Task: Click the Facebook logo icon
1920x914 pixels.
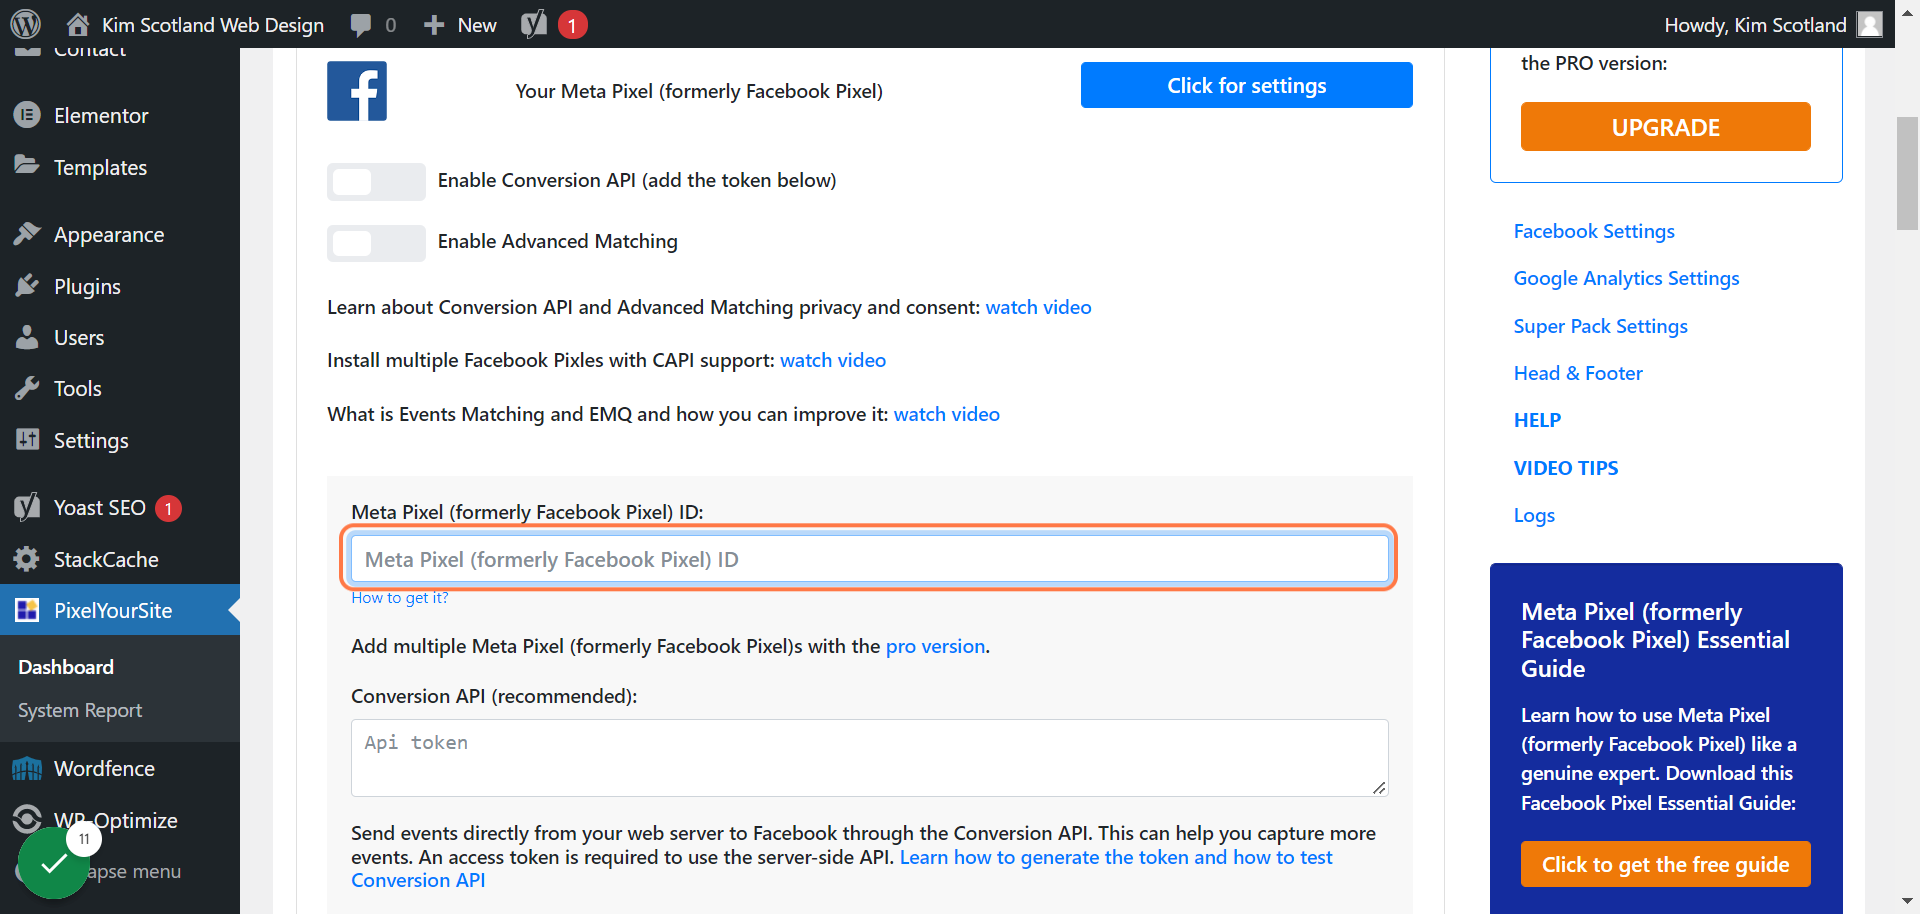Action: [357, 91]
